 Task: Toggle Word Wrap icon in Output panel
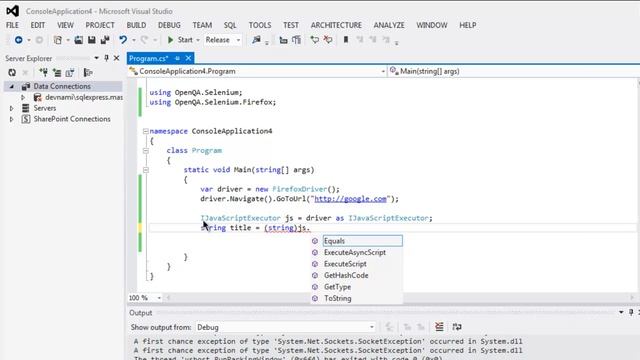point(457,327)
